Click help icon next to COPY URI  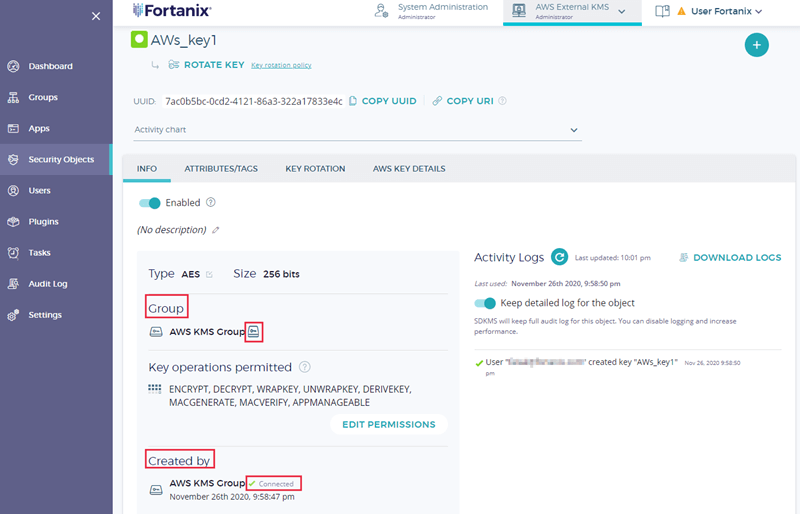(x=503, y=101)
